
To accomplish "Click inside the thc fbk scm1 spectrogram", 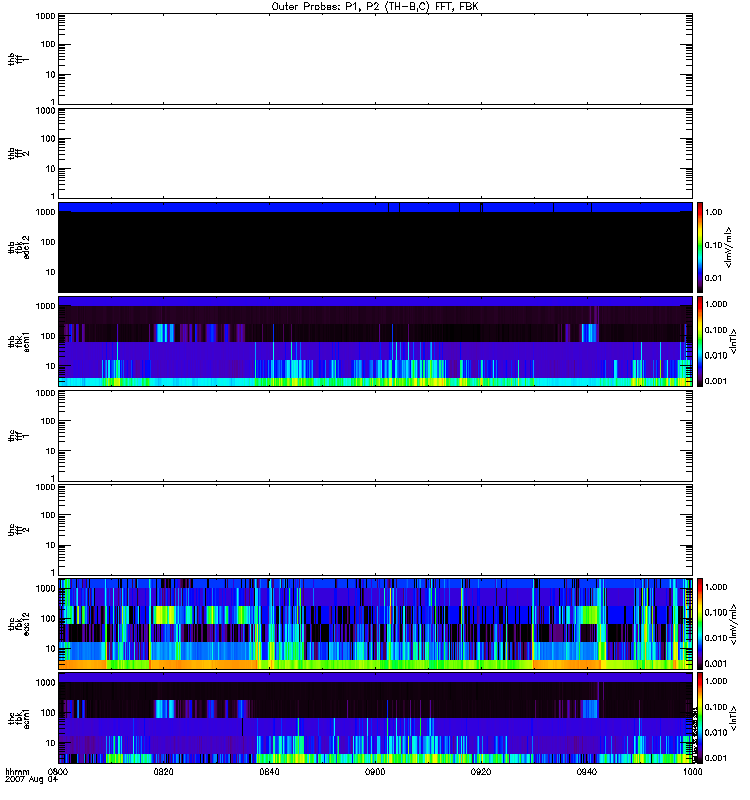I will click(x=375, y=718).
